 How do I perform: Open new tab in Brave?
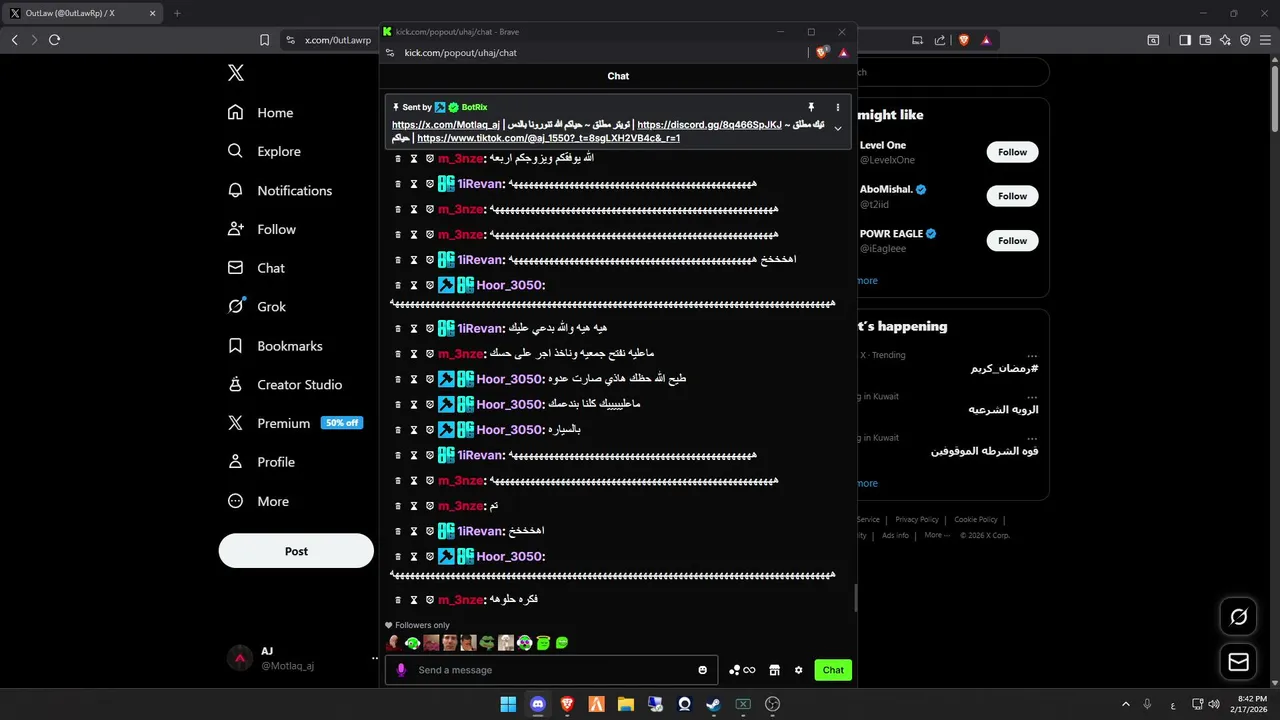pyautogui.click(x=177, y=13)
